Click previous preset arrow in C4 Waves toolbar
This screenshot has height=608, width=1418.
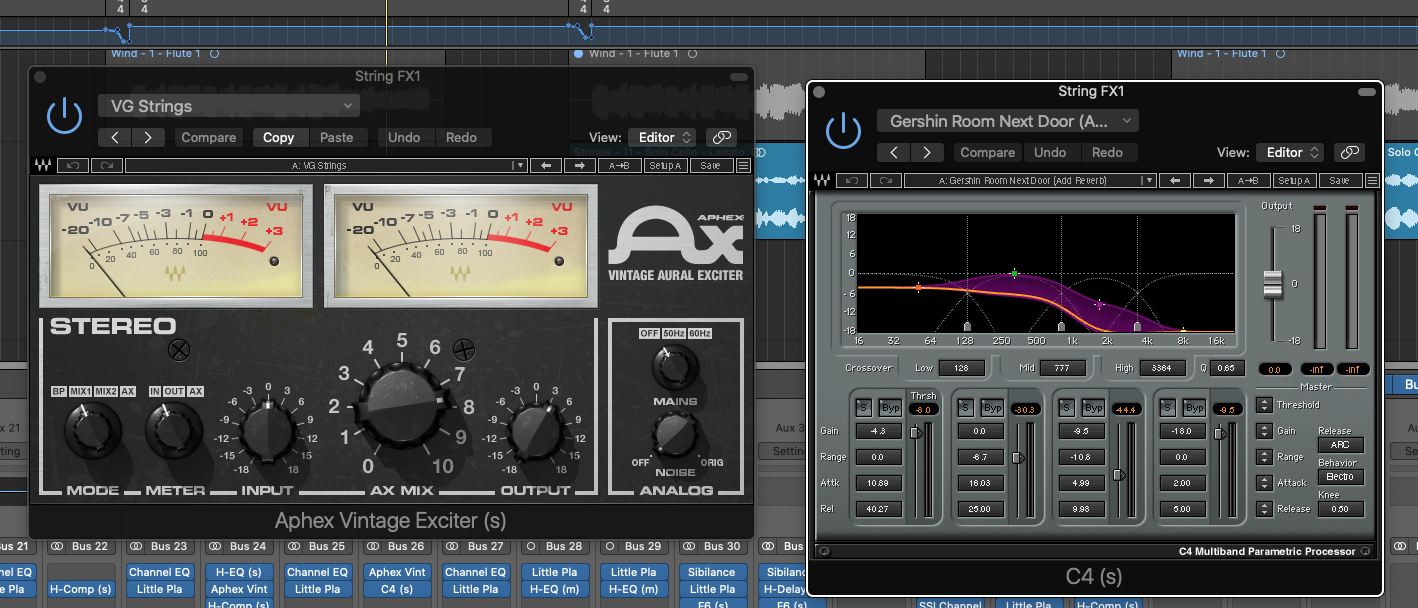point(1176,181)
